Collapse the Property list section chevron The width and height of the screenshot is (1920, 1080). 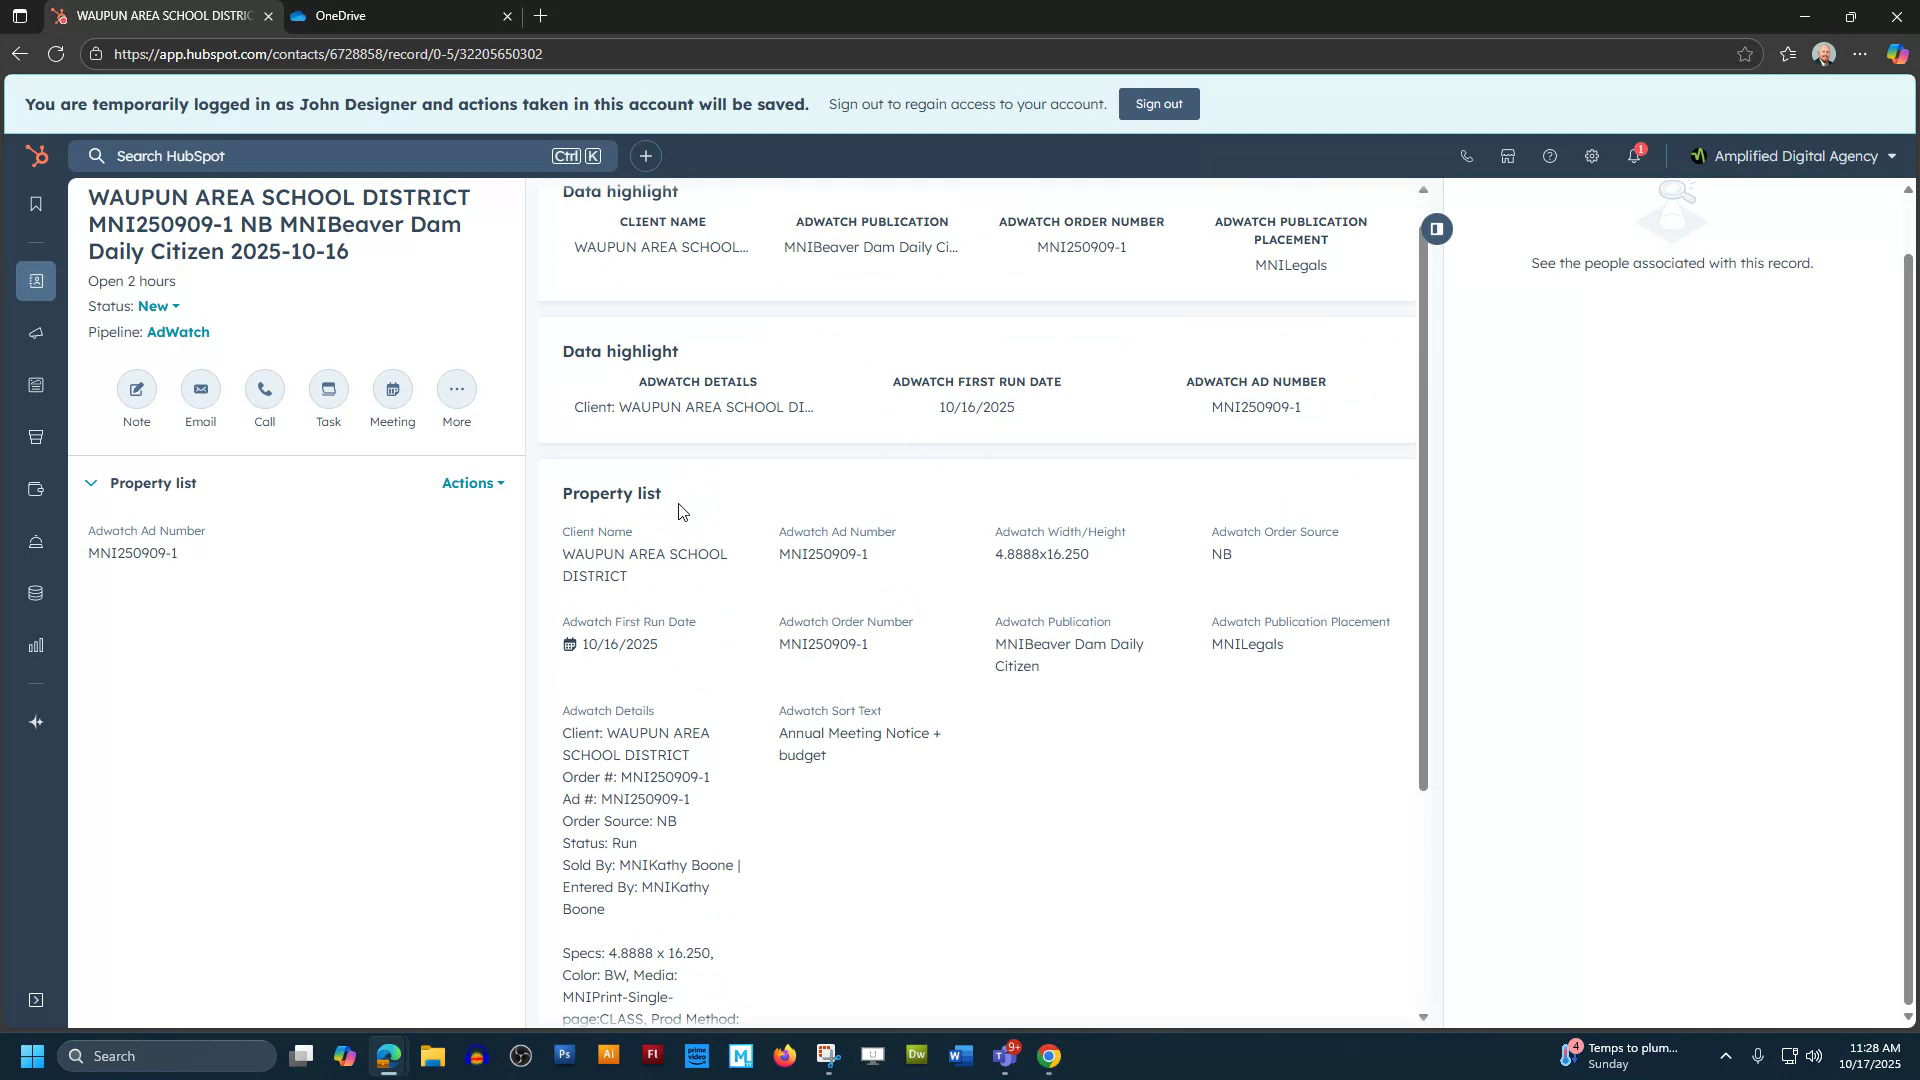pos(91,483)
